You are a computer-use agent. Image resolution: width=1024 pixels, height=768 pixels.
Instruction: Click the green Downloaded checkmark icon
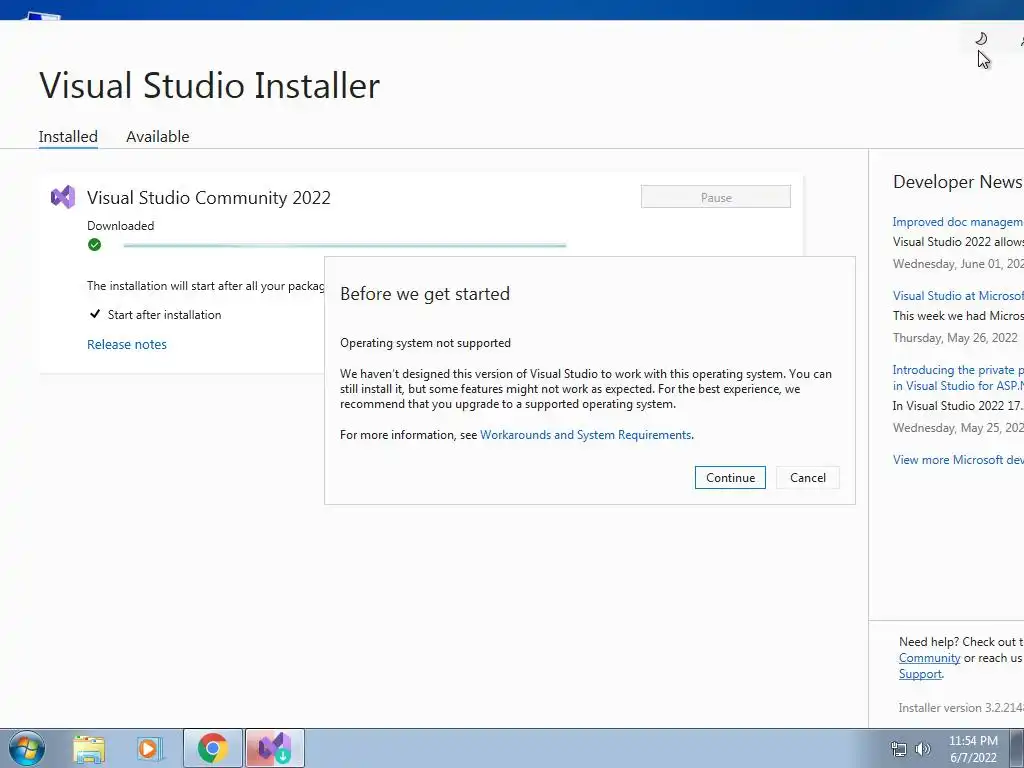tap(95, 245)
